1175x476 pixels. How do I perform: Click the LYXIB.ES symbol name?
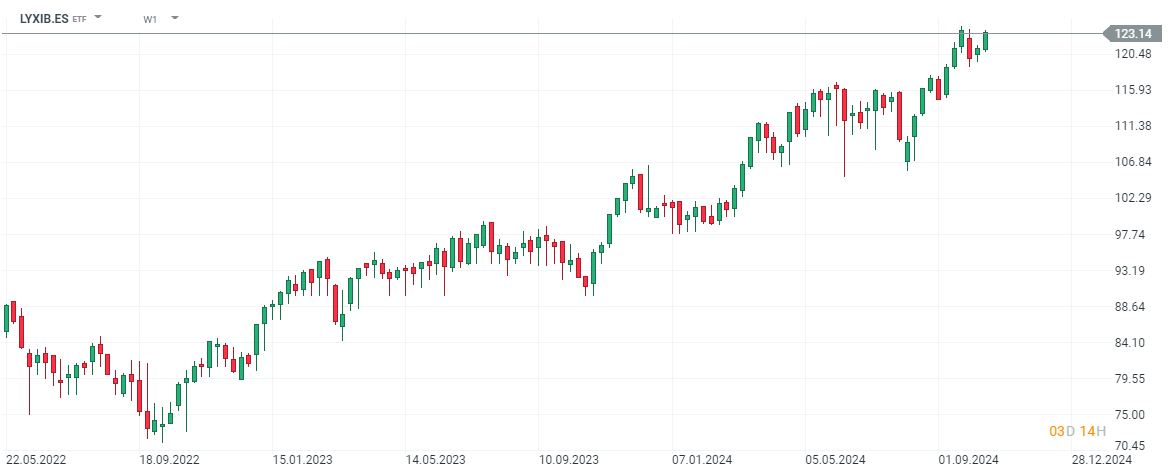[x=44, y=18]
